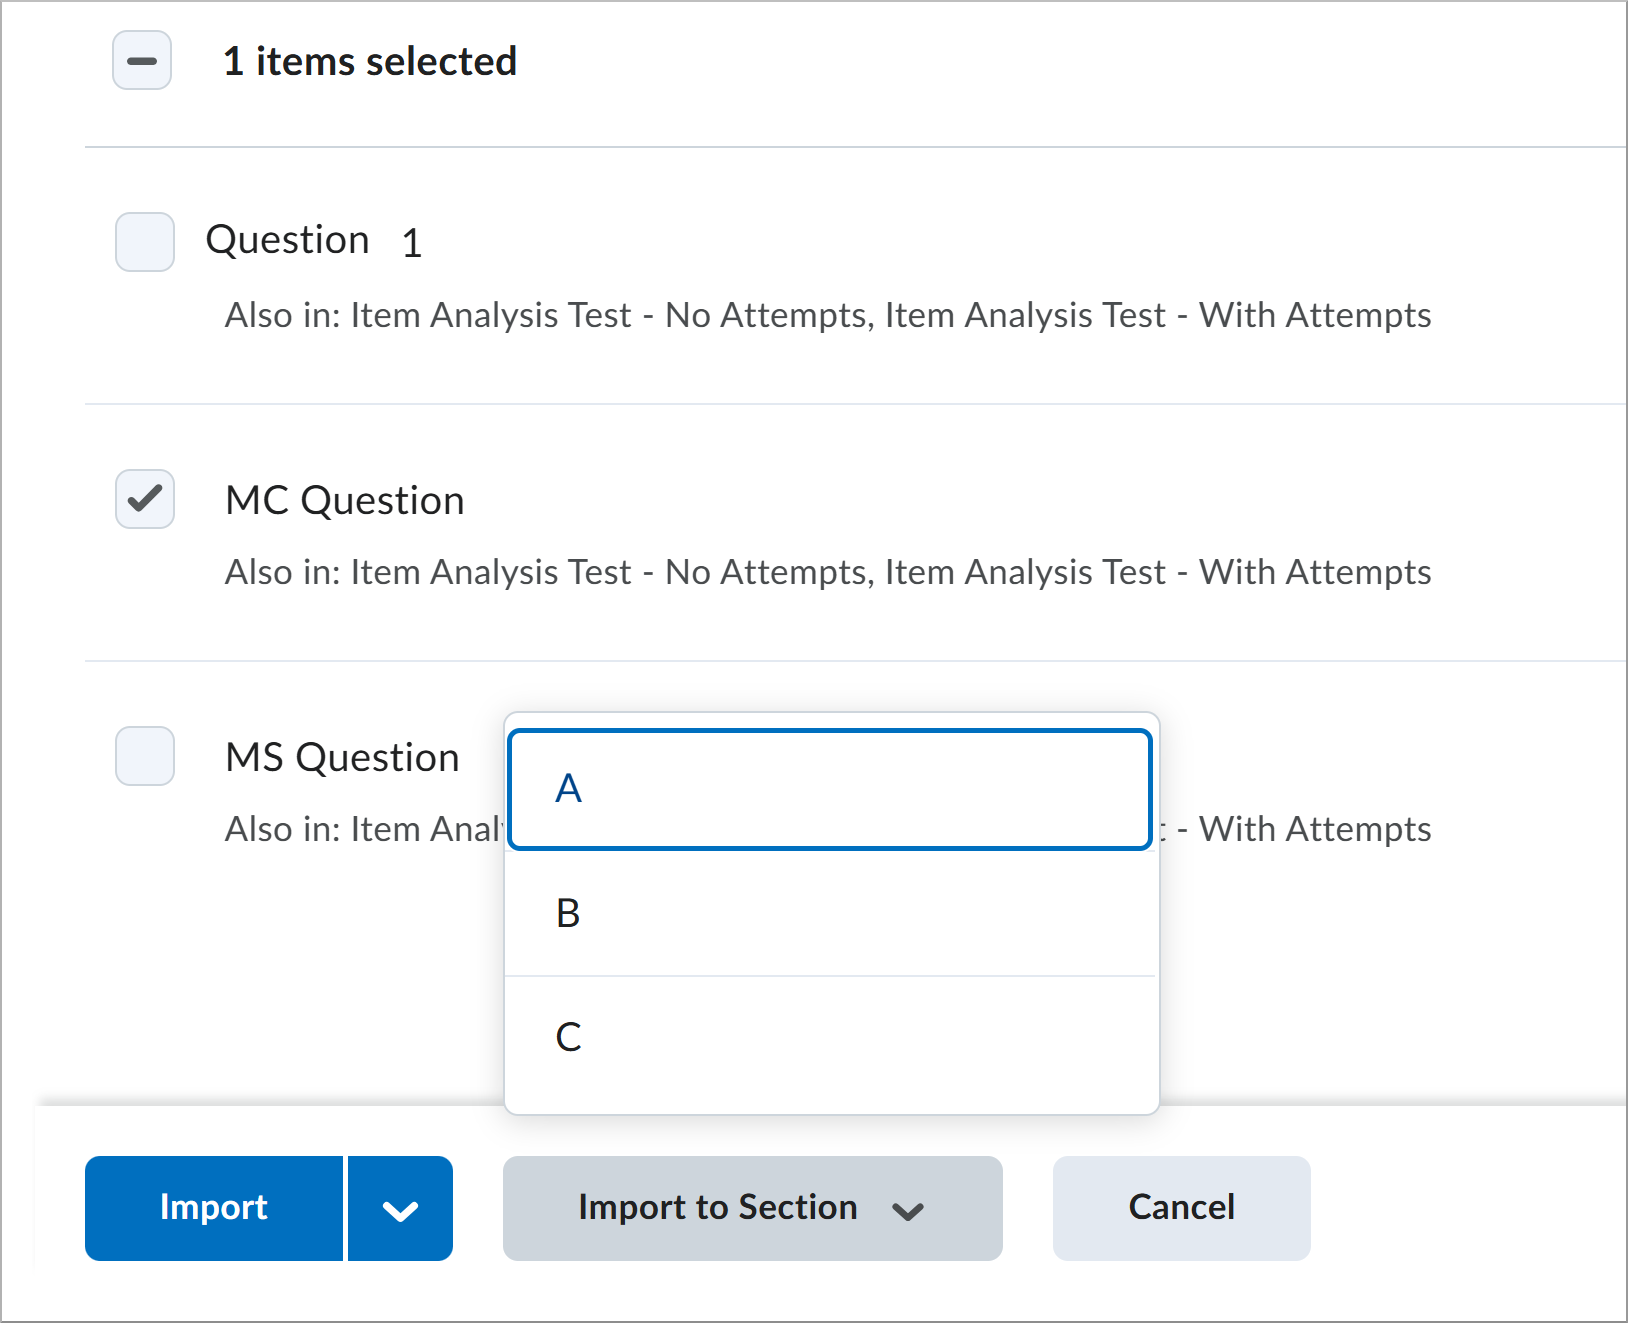Check the checkbox next to Question 1
The image size is (1628, 1323).
(144, 241)
